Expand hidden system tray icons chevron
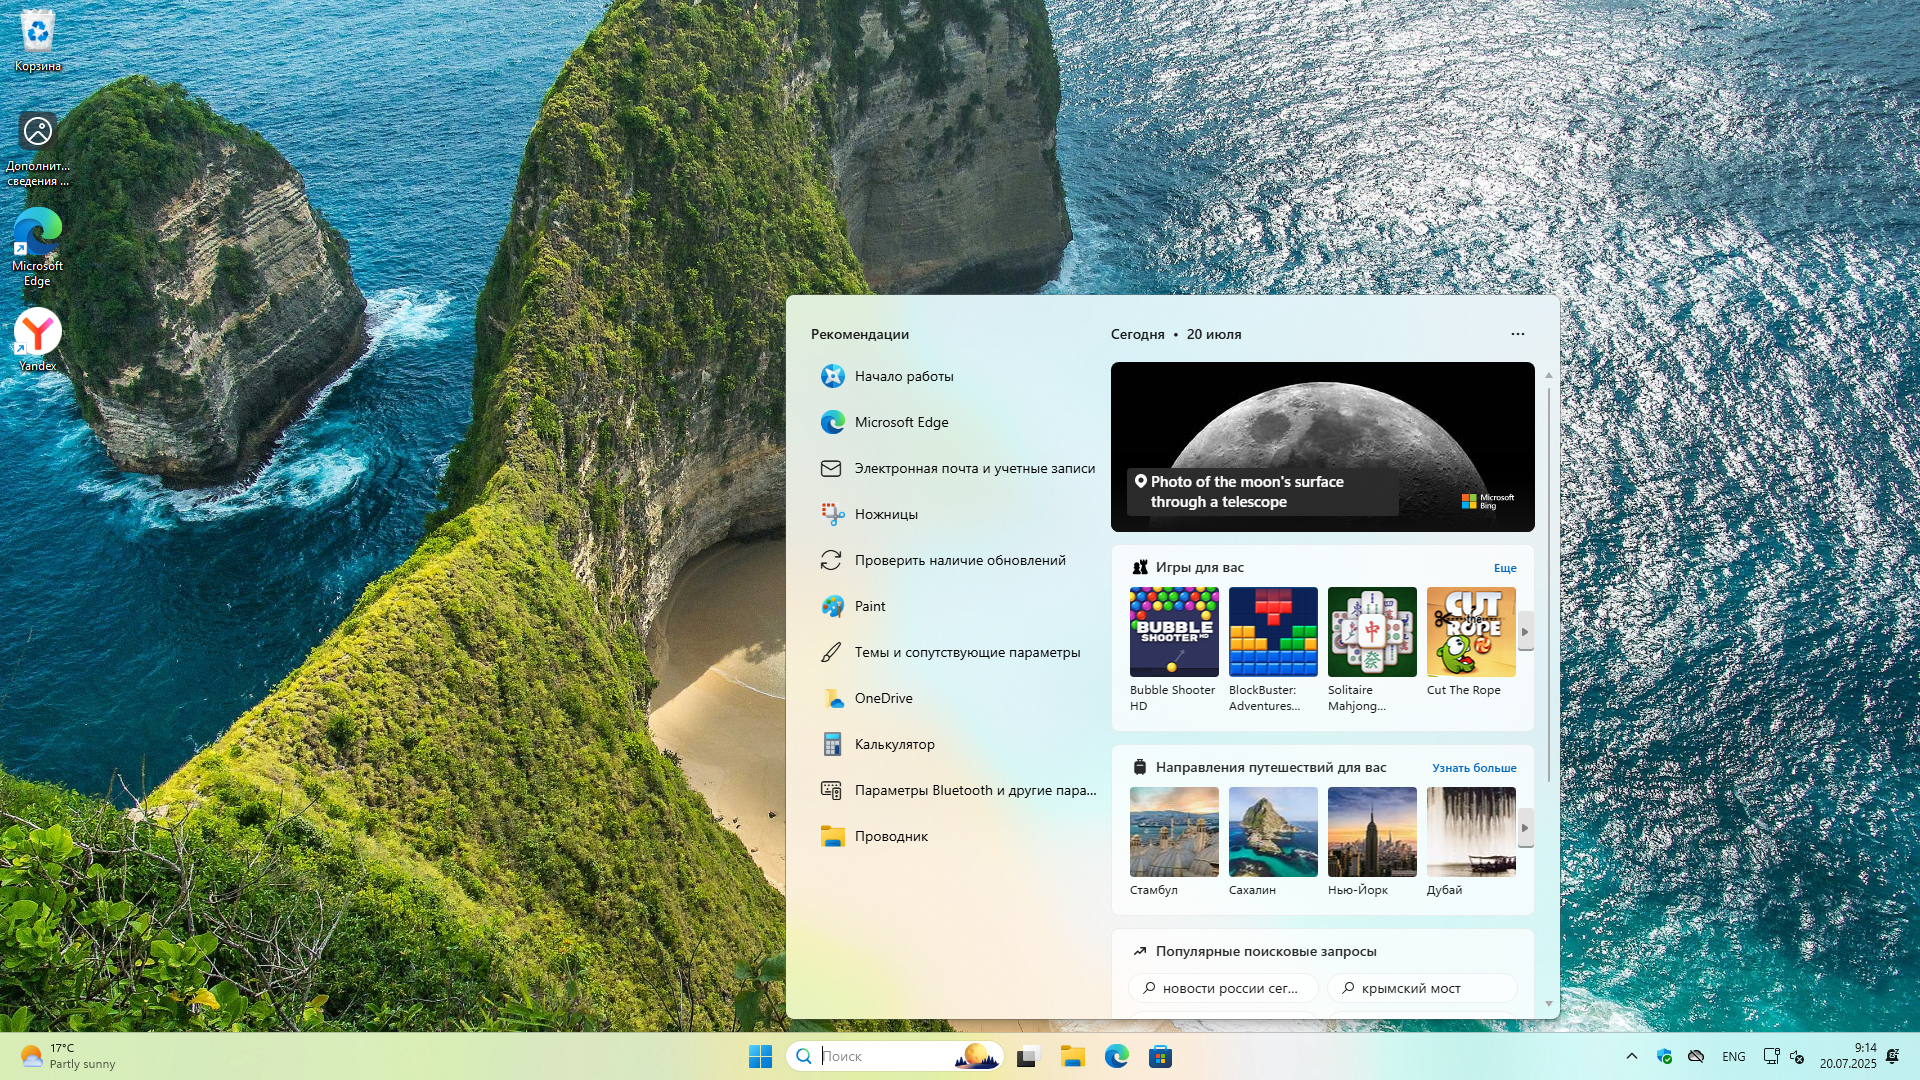The width and height of the screenshot is (1920, 1080). [x=1631, y=1056]
